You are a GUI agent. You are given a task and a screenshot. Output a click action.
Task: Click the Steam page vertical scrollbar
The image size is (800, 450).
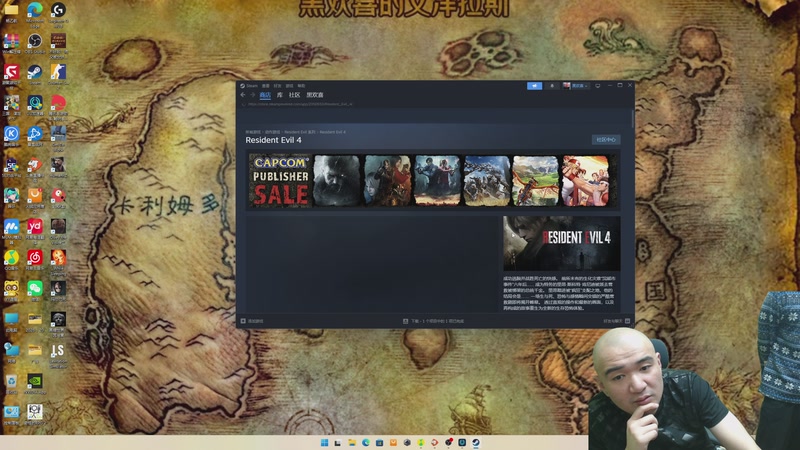pyautogui.click(x=633, y=118)
